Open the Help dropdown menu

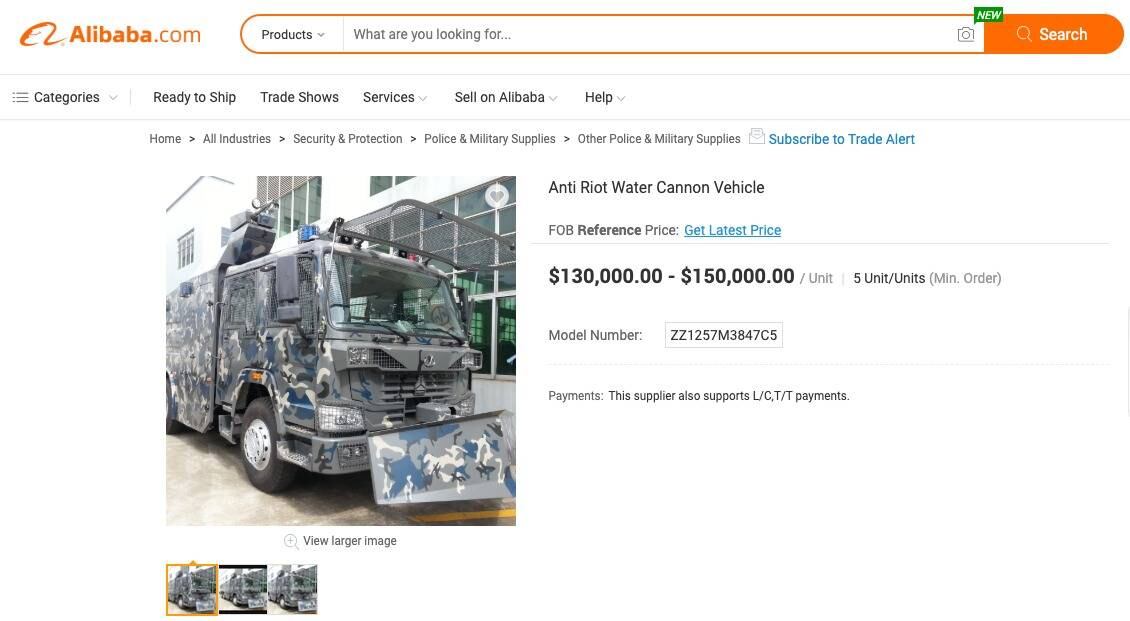coord(605,97)
